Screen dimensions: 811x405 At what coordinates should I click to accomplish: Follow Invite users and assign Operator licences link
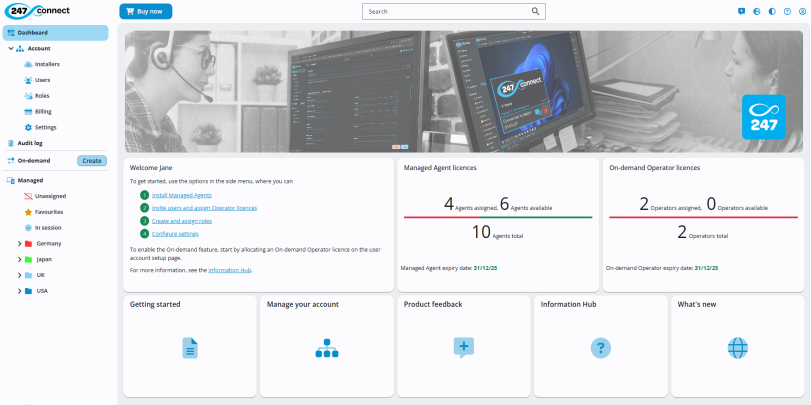tap(204, 208)
